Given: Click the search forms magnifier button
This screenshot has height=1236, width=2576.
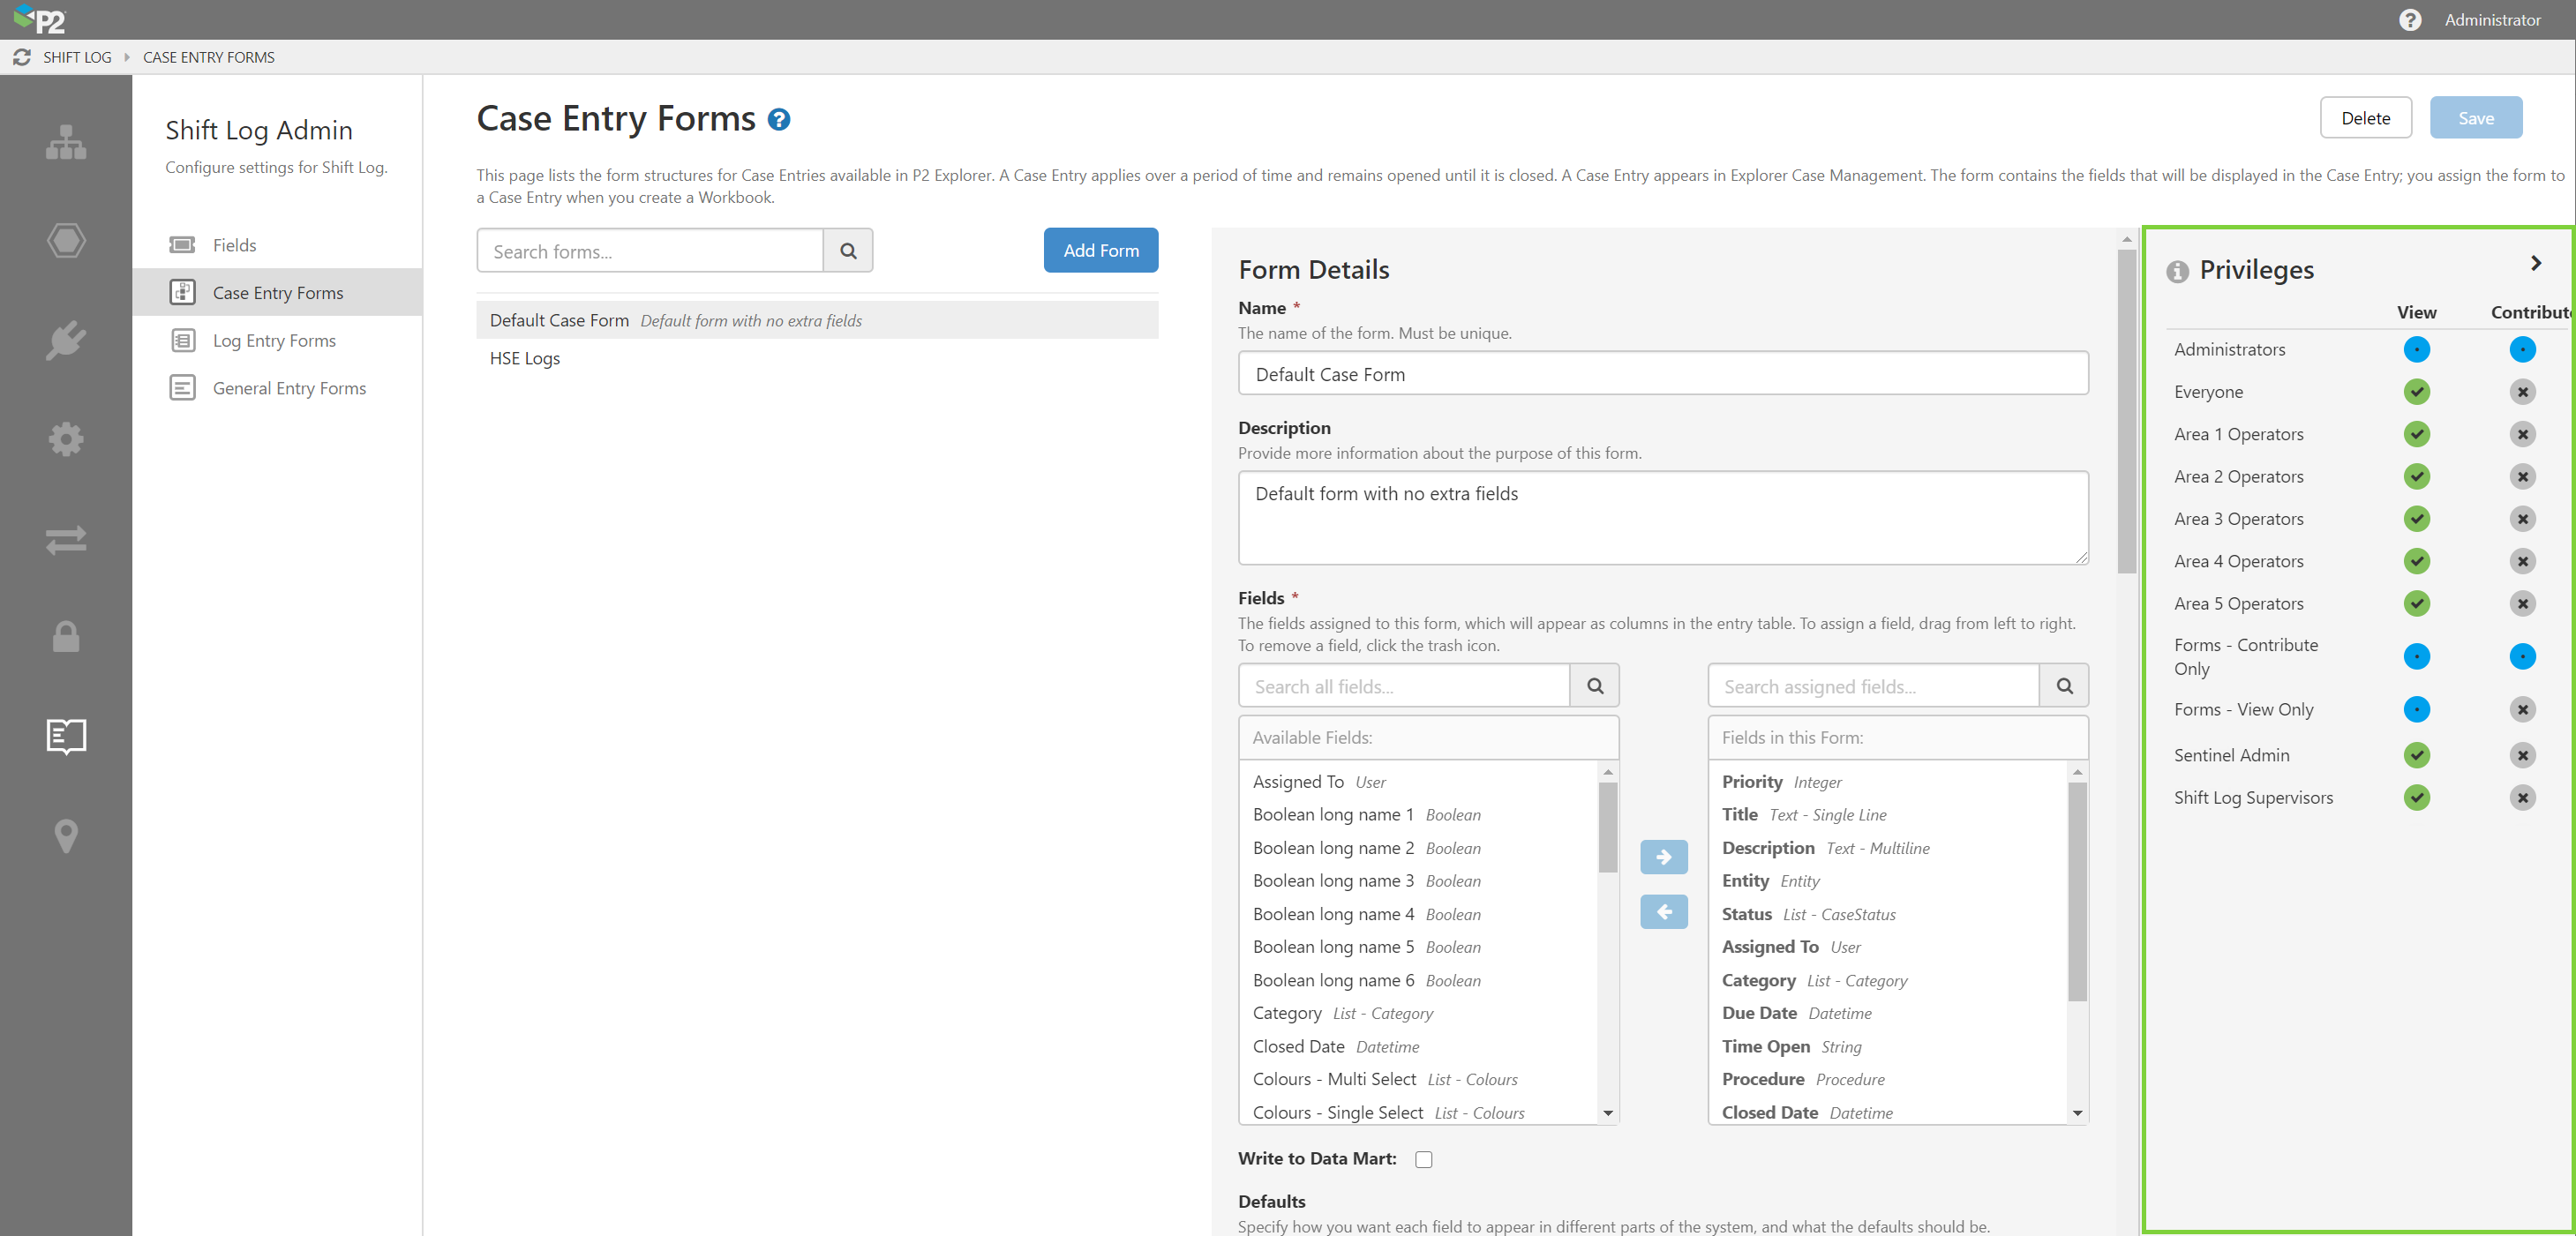Looking at the screenshot, I should pos(848,251).
